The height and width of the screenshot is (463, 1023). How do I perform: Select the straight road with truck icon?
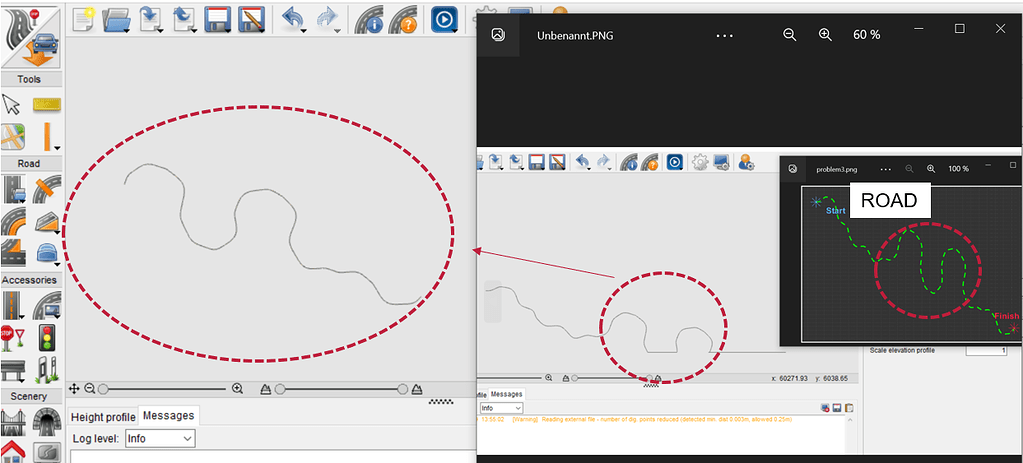(x=14, y=189)
